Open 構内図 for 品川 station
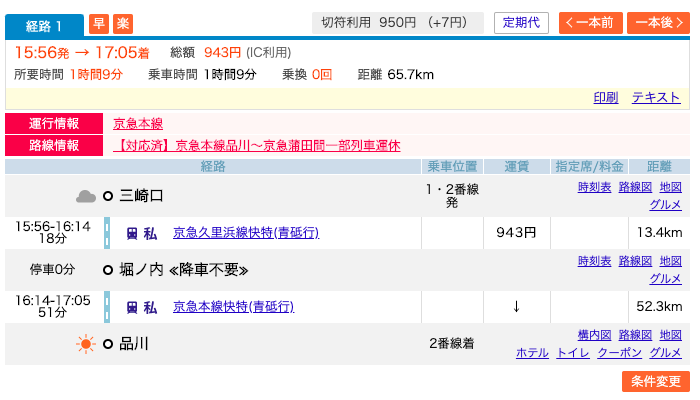The width and height of the screenshot is (700, 400). (594, 335)
